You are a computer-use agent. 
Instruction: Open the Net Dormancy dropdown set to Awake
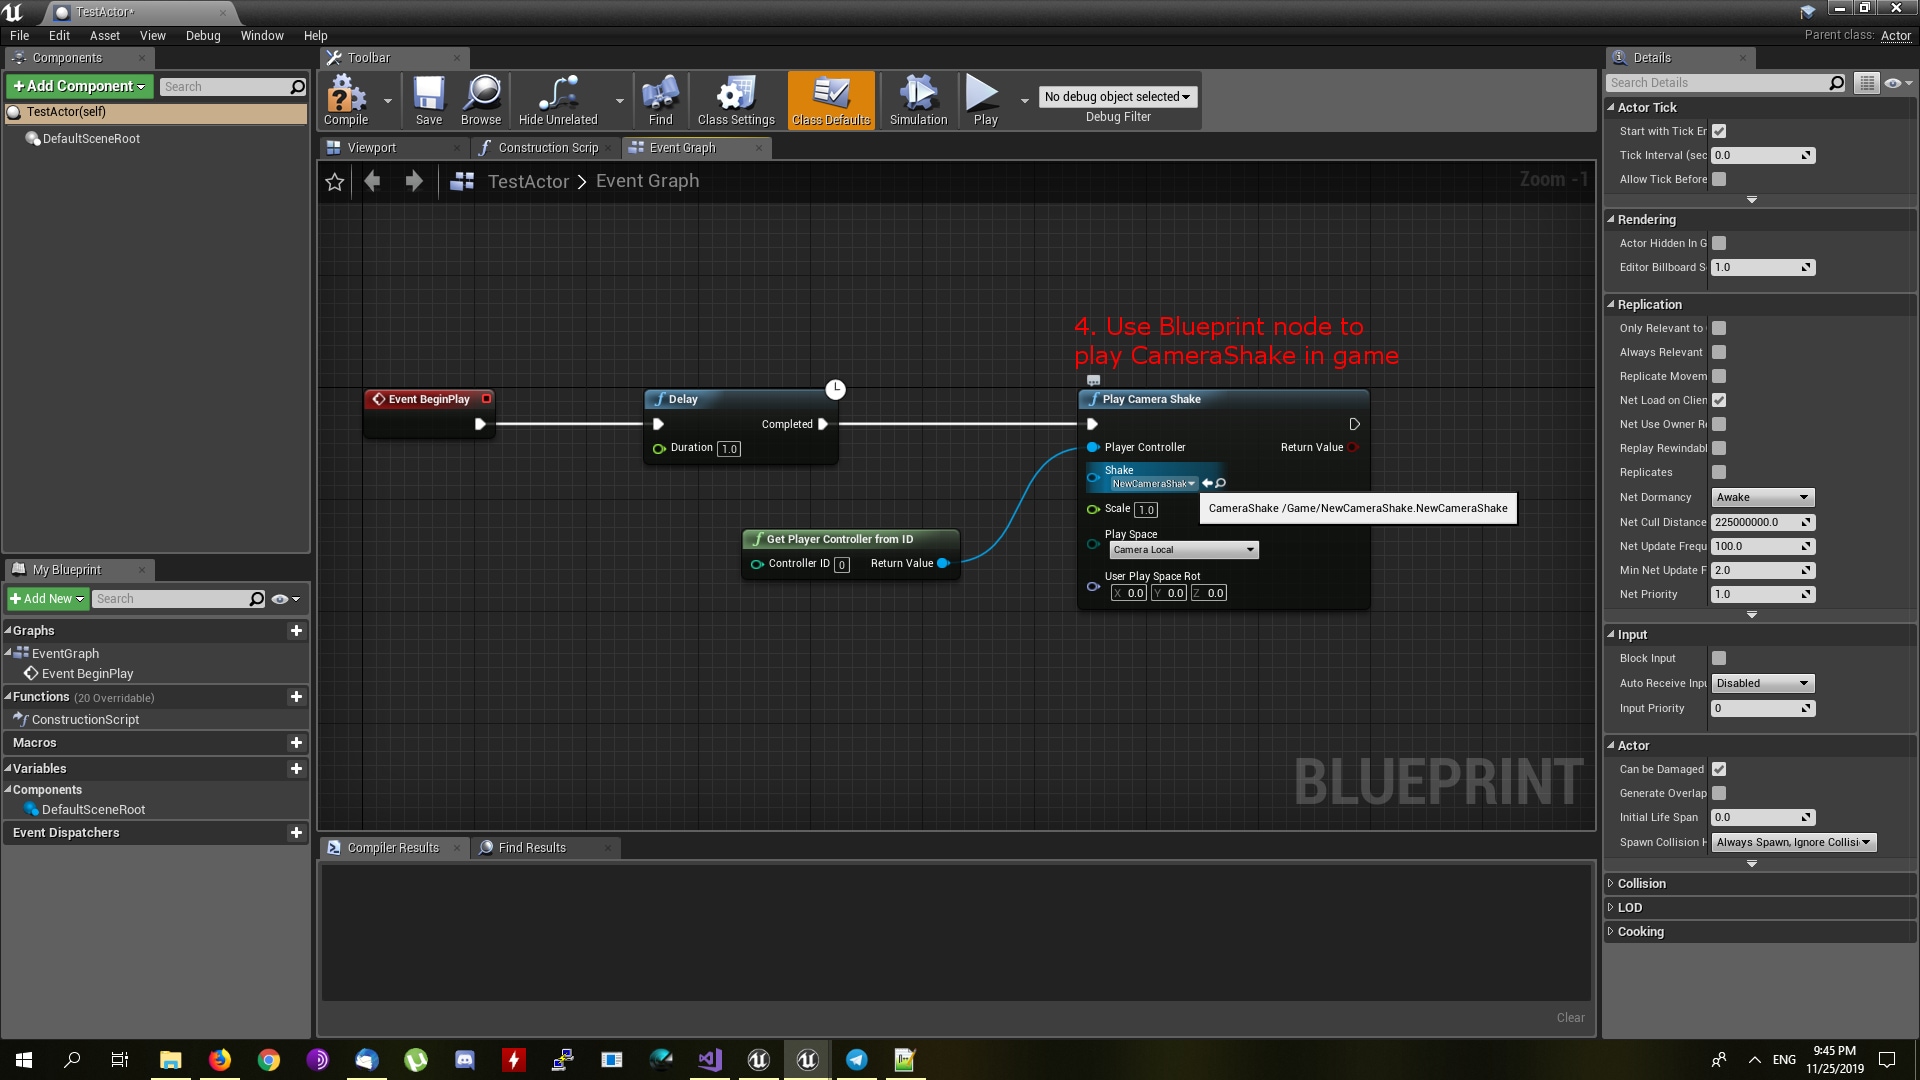(x=1761, y=497)
